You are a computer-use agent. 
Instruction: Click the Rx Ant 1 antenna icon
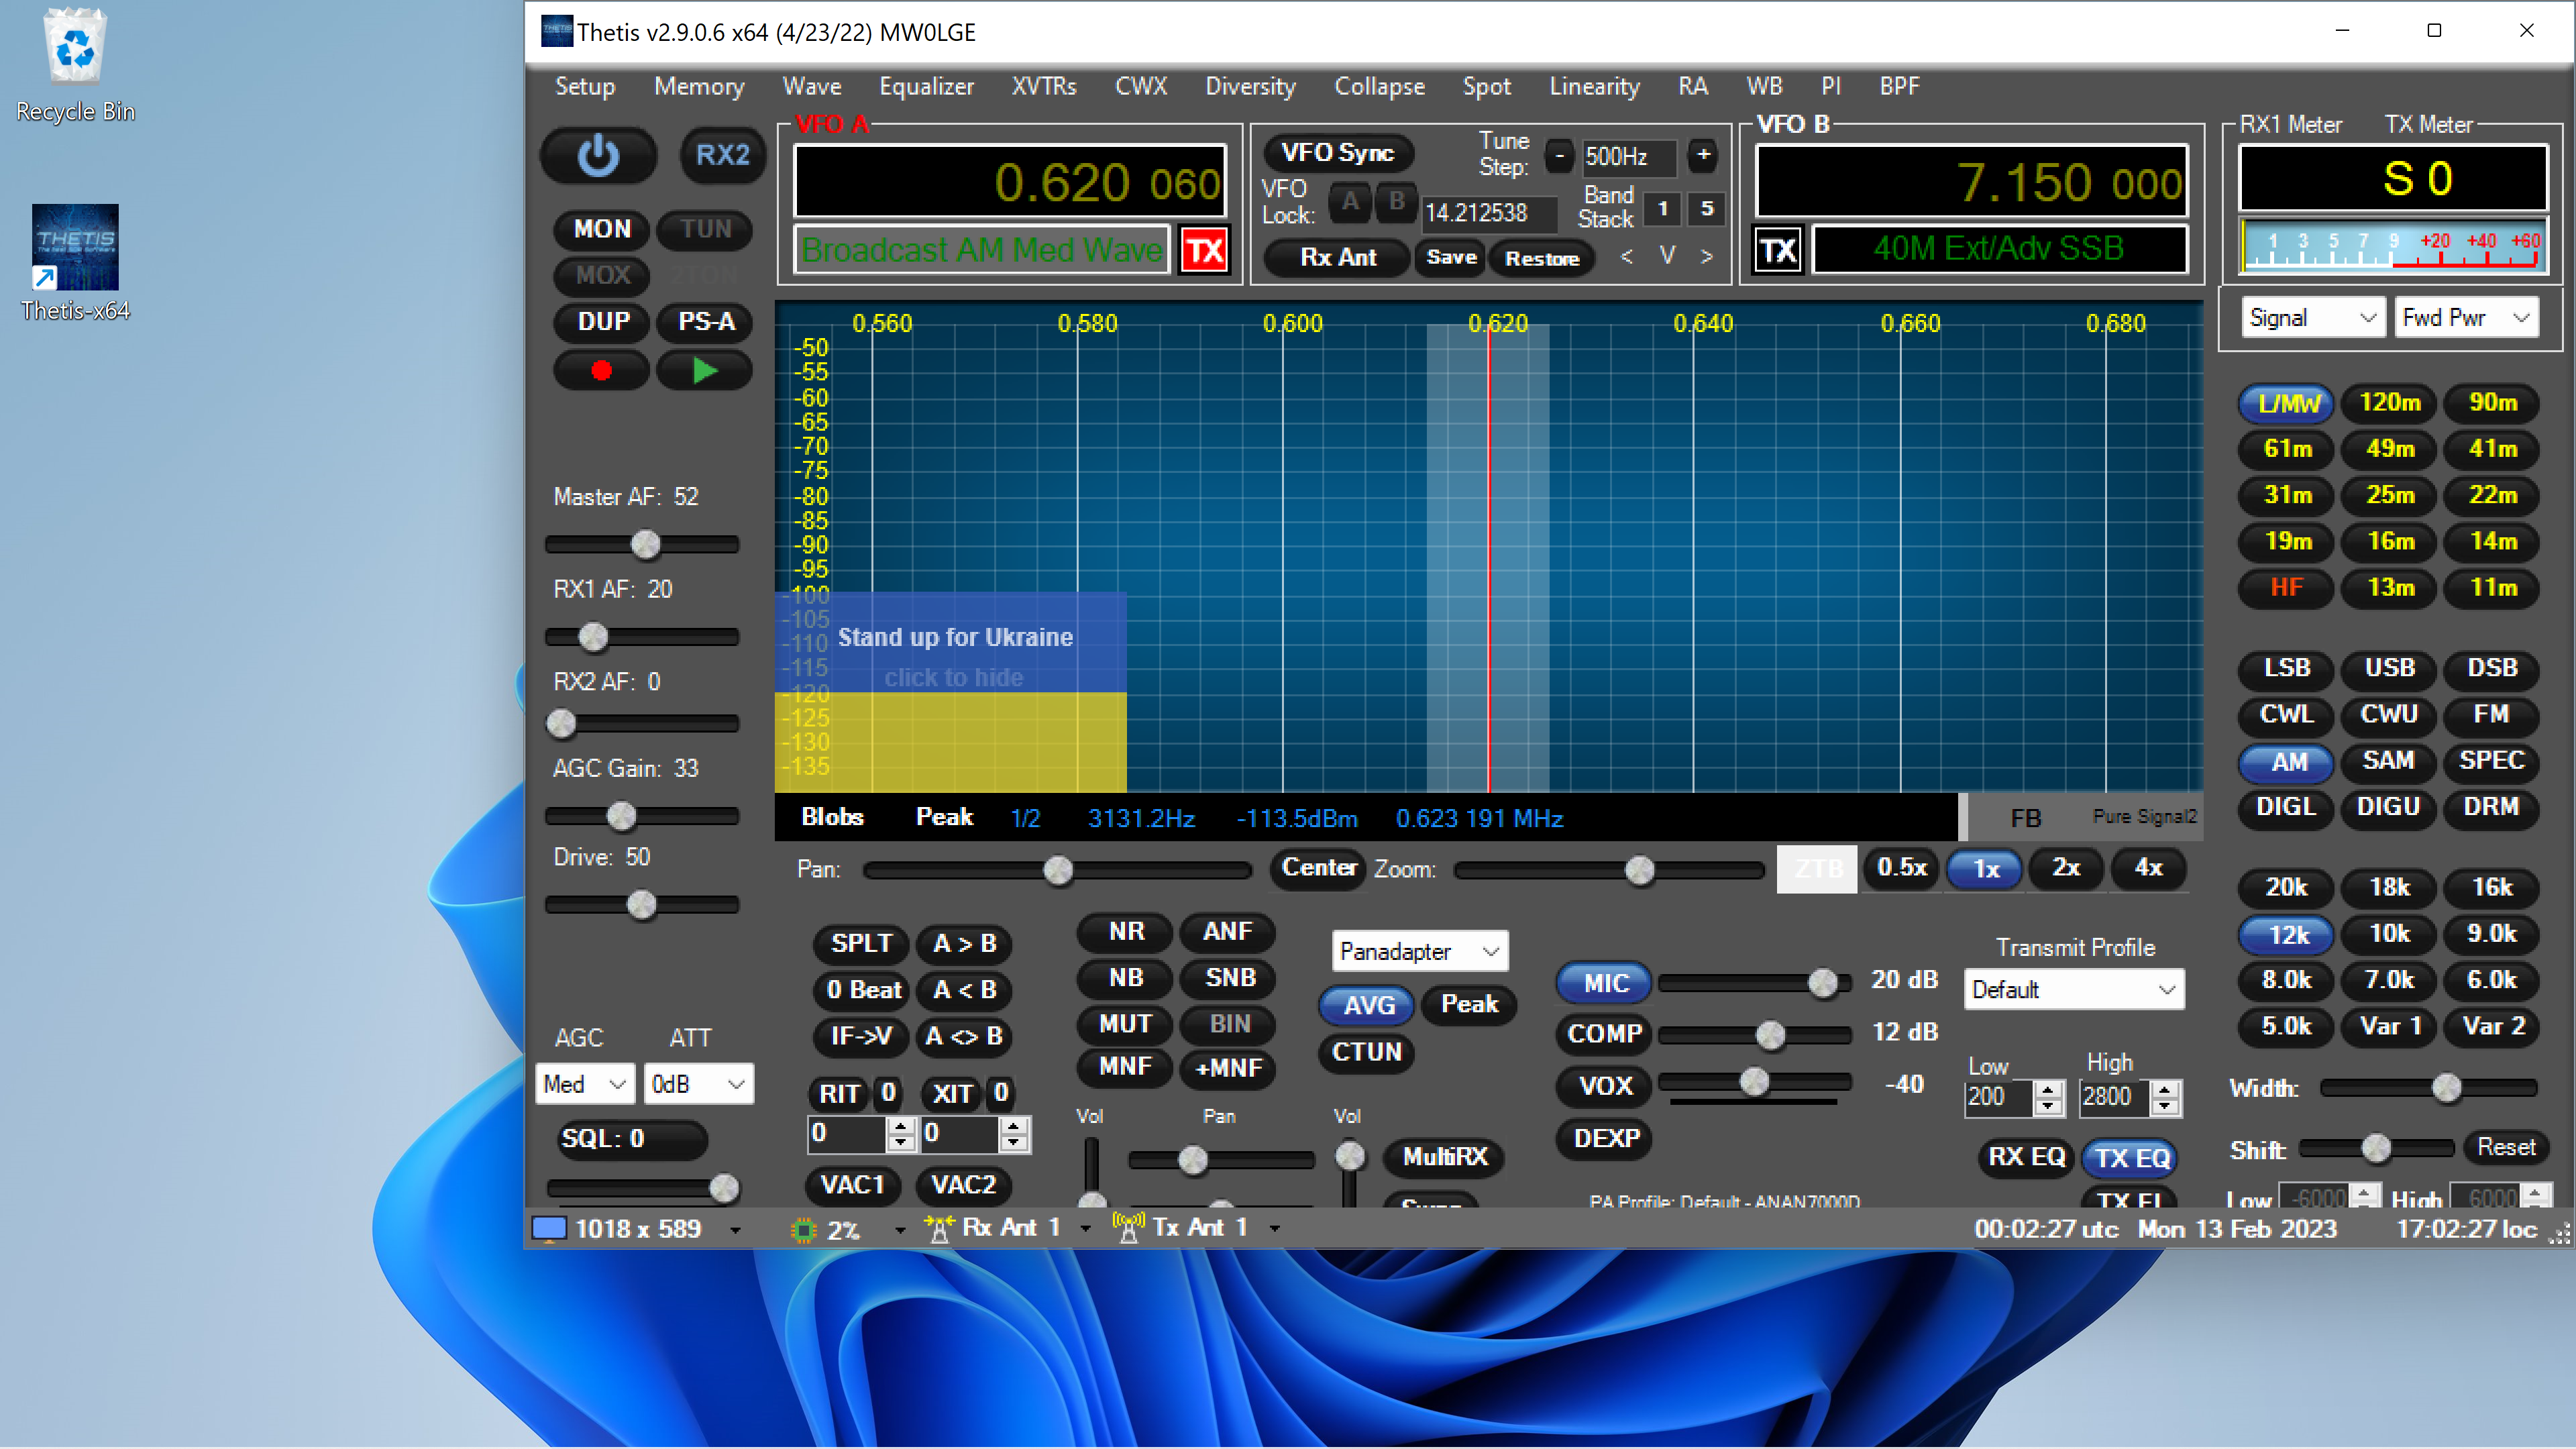[939, 1229]
